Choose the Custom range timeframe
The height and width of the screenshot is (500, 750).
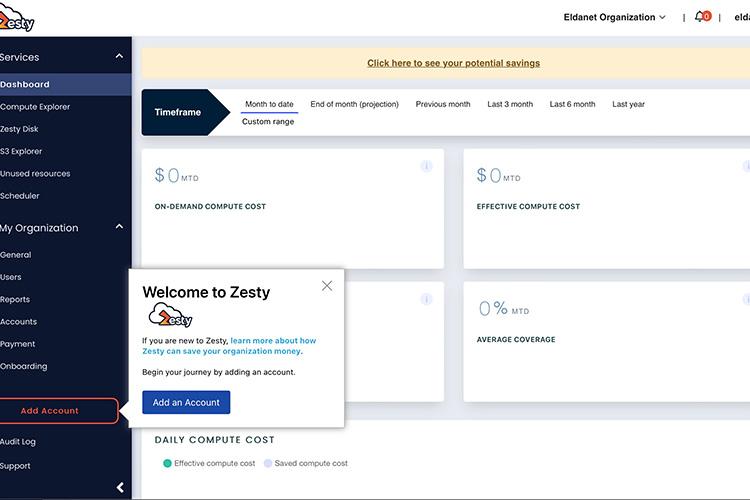coord(268,122)
